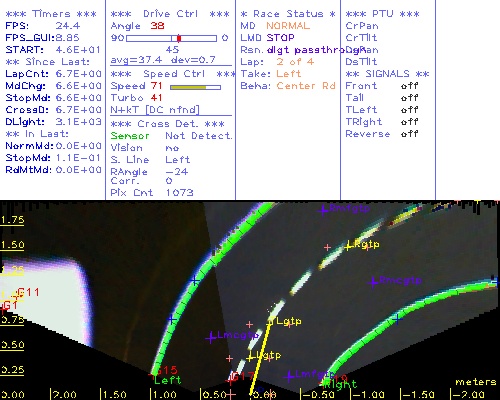The width and height of the screenshot is (500, 400).
Task: Click the red G11 marker label
Action: 29,292
